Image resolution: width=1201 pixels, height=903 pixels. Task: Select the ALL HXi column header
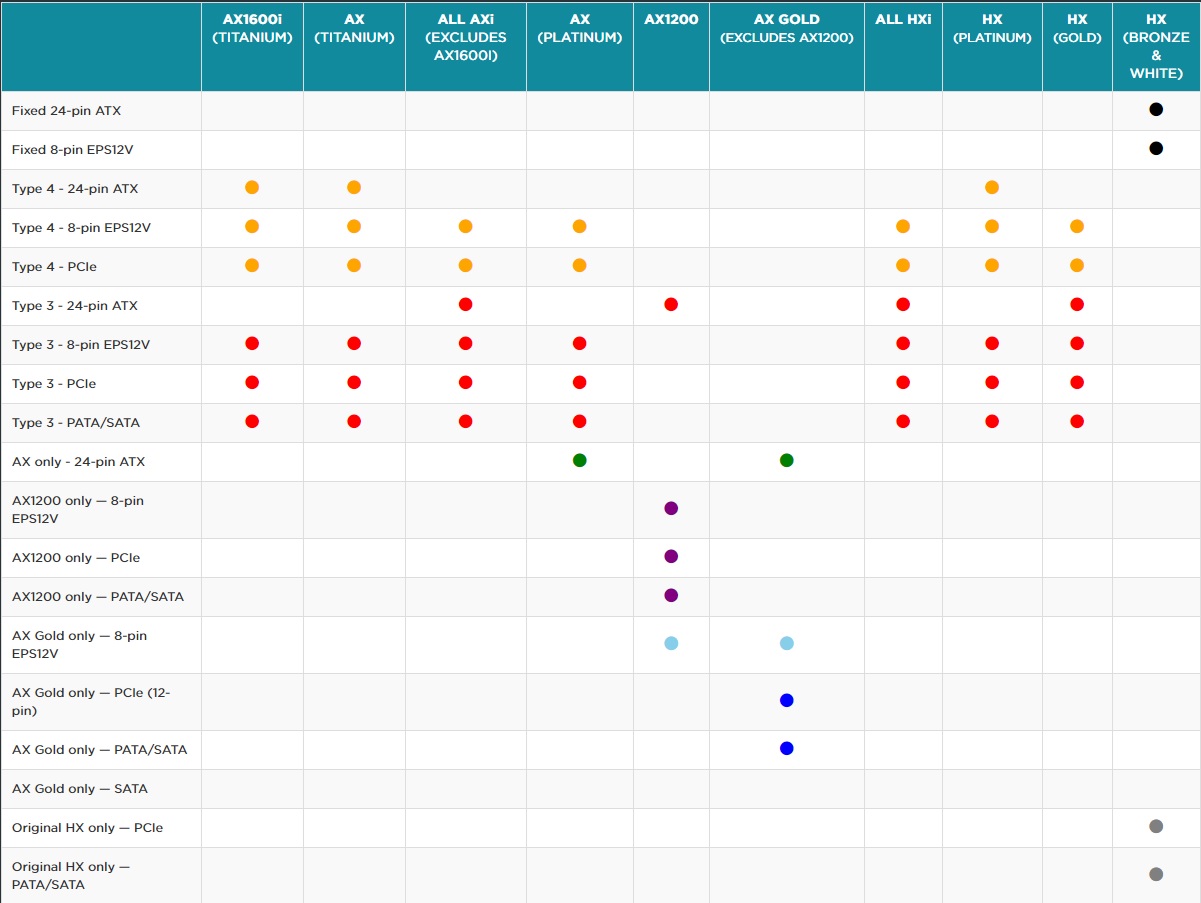(x=903, y=20)
